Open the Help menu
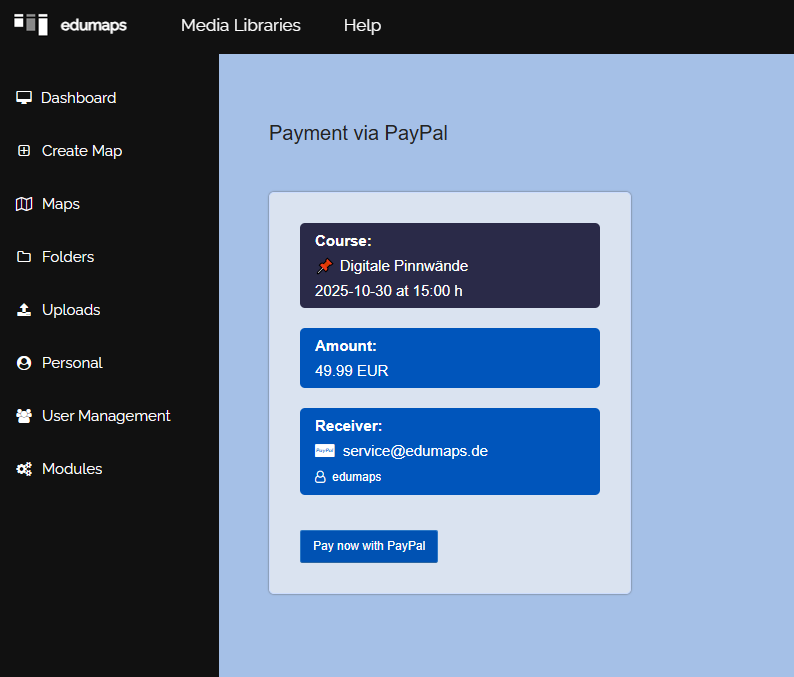 (x=362, y=26)
